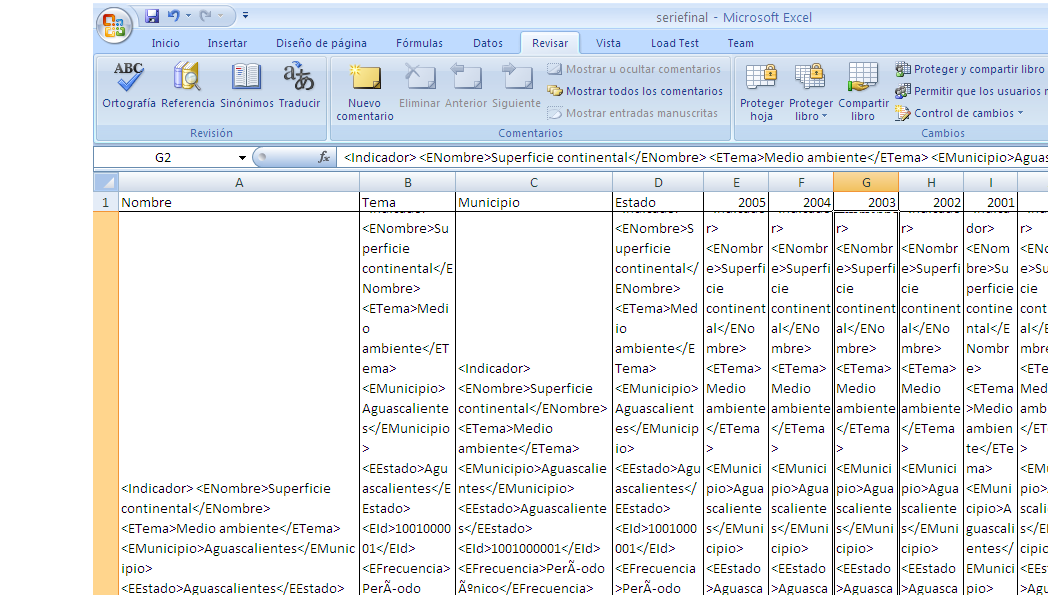Click the fx insert function button
Viewport: 1048px width, 595px height.
coord(324,158)
